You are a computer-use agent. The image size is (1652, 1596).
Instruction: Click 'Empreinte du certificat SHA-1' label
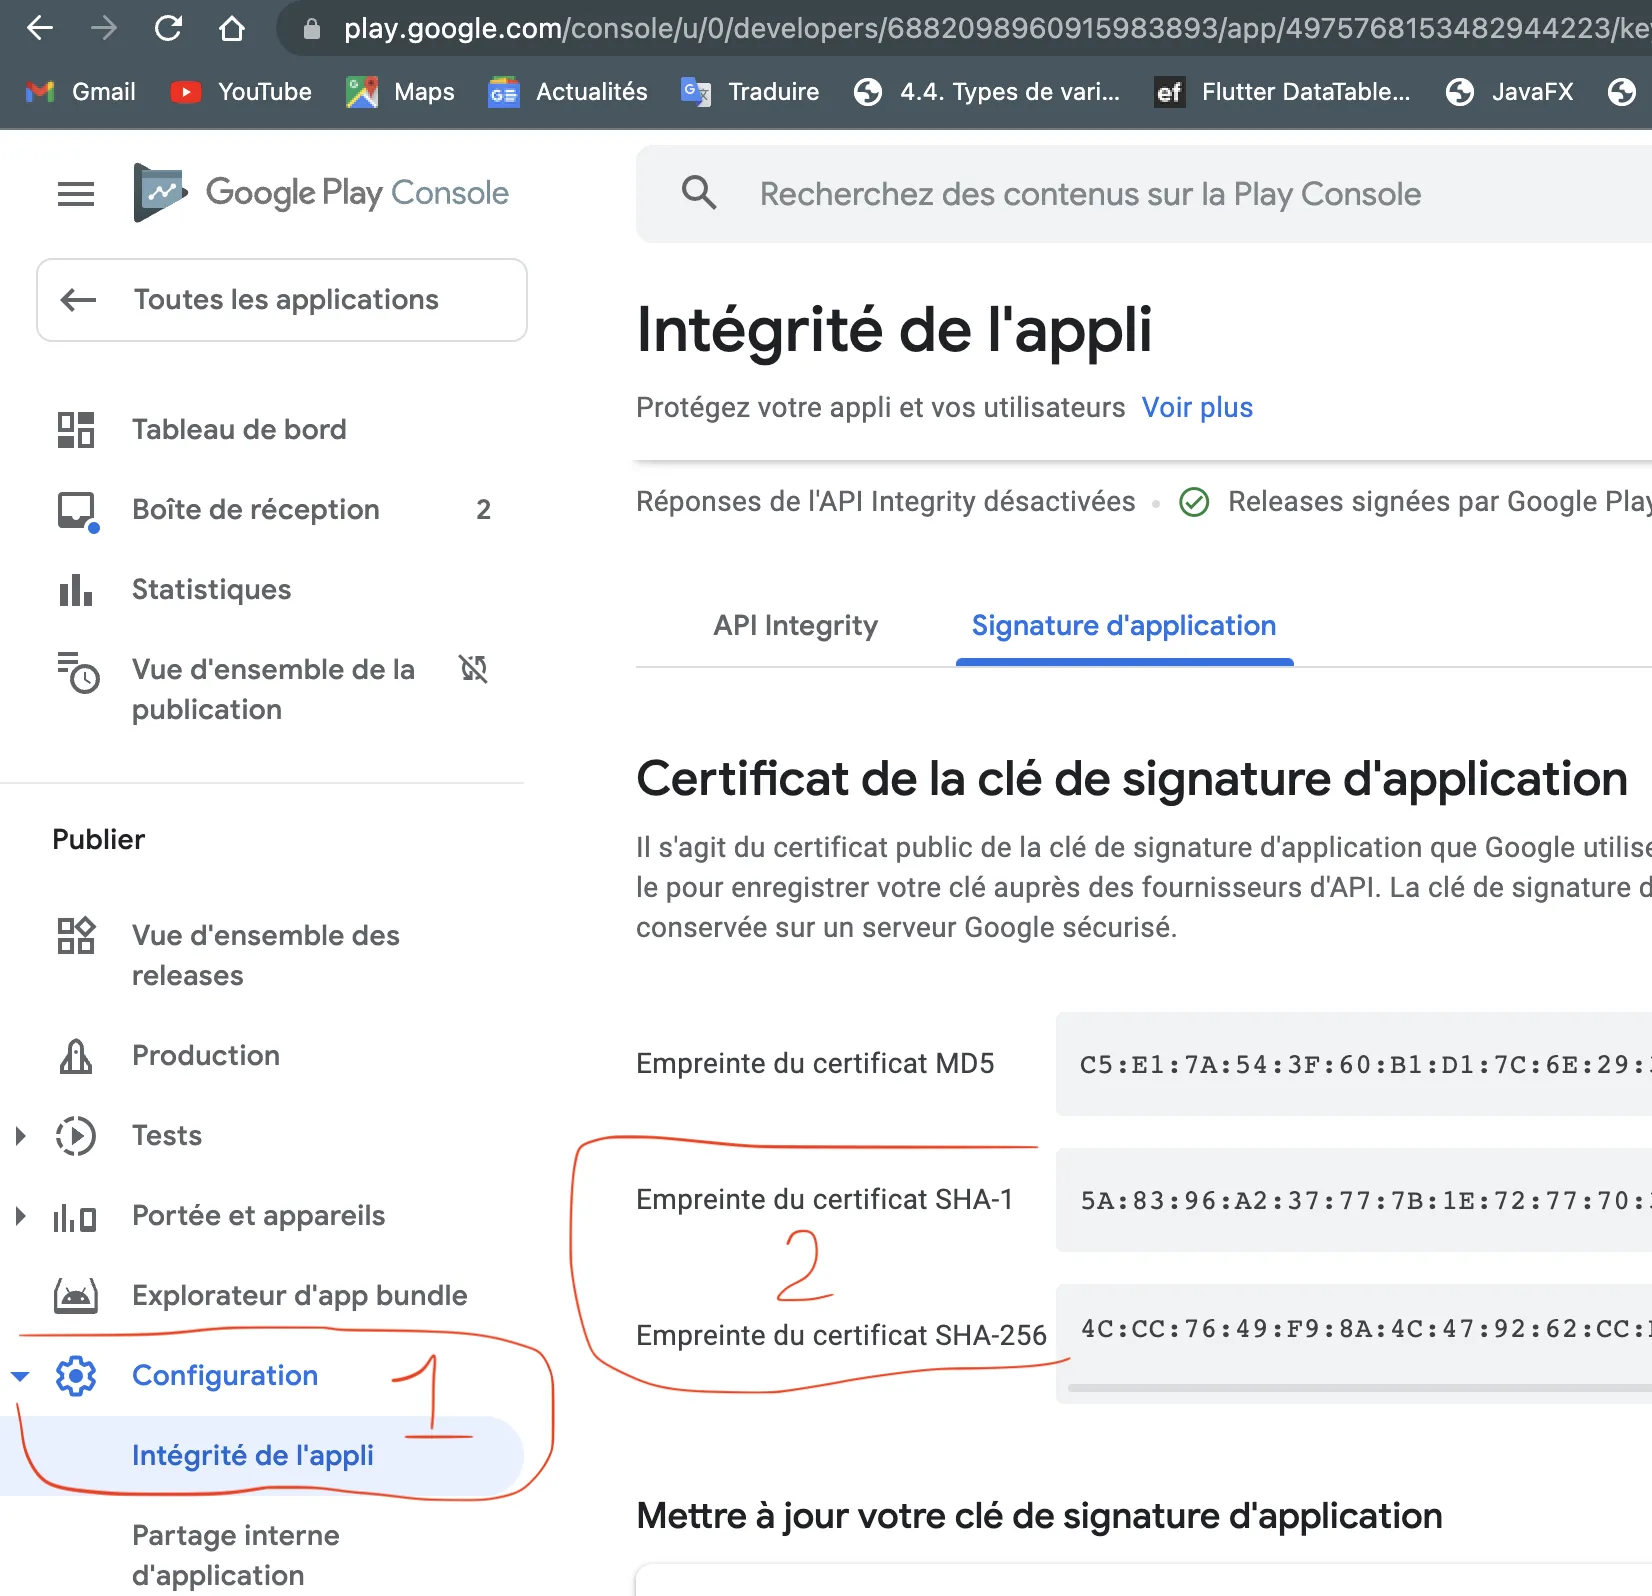click(x=824, y=1200)
